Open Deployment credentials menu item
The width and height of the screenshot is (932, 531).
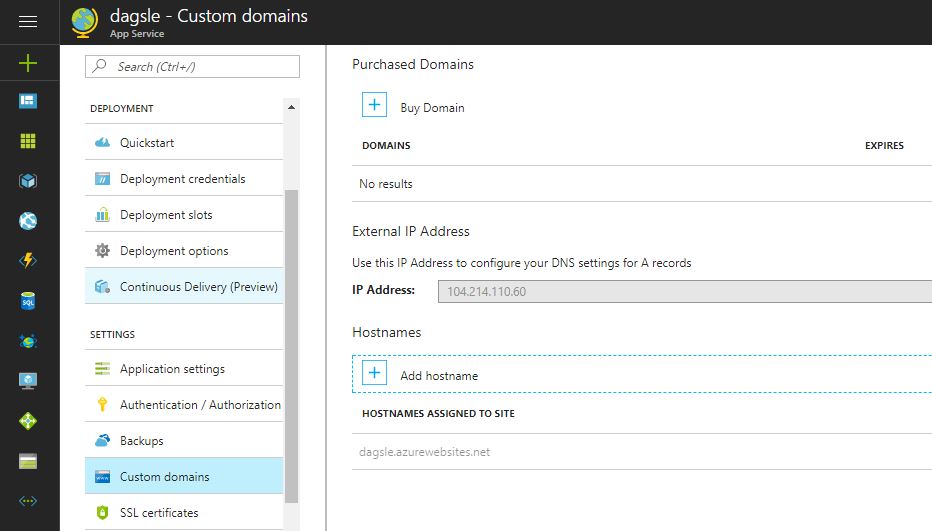(182, 179)
